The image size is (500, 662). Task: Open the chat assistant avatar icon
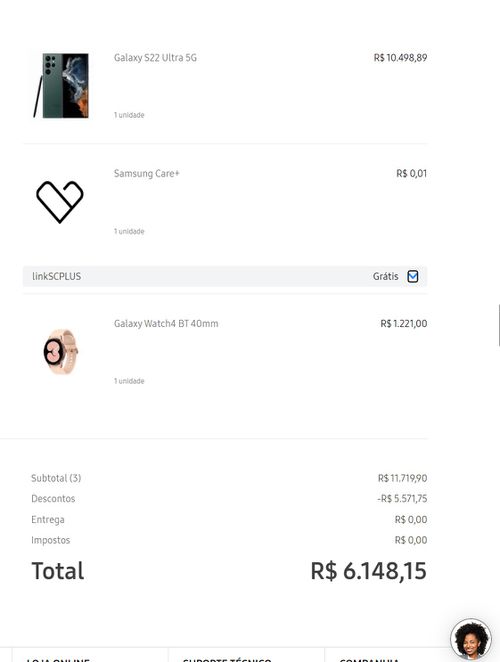[470, 639]
